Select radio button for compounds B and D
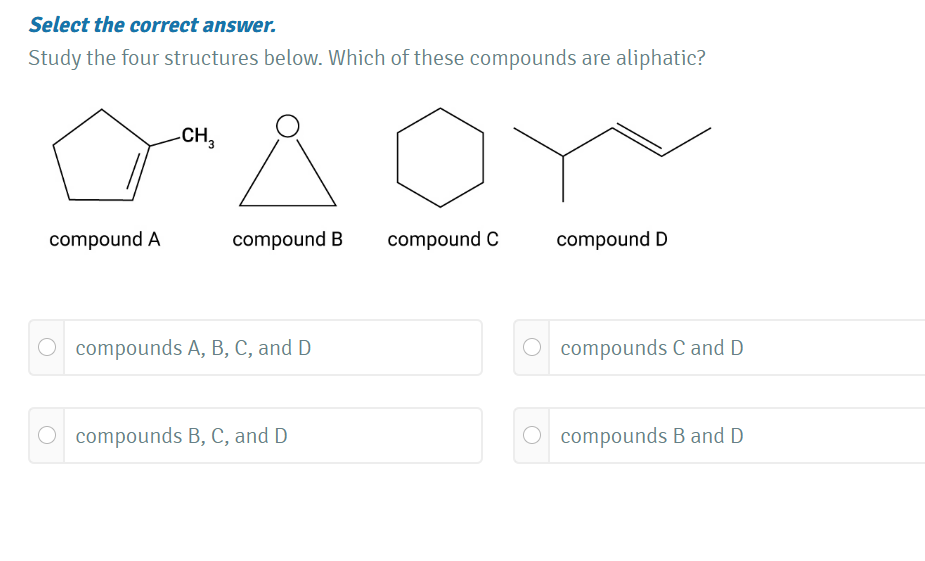 pyautogui.click(x=532, y=435)
